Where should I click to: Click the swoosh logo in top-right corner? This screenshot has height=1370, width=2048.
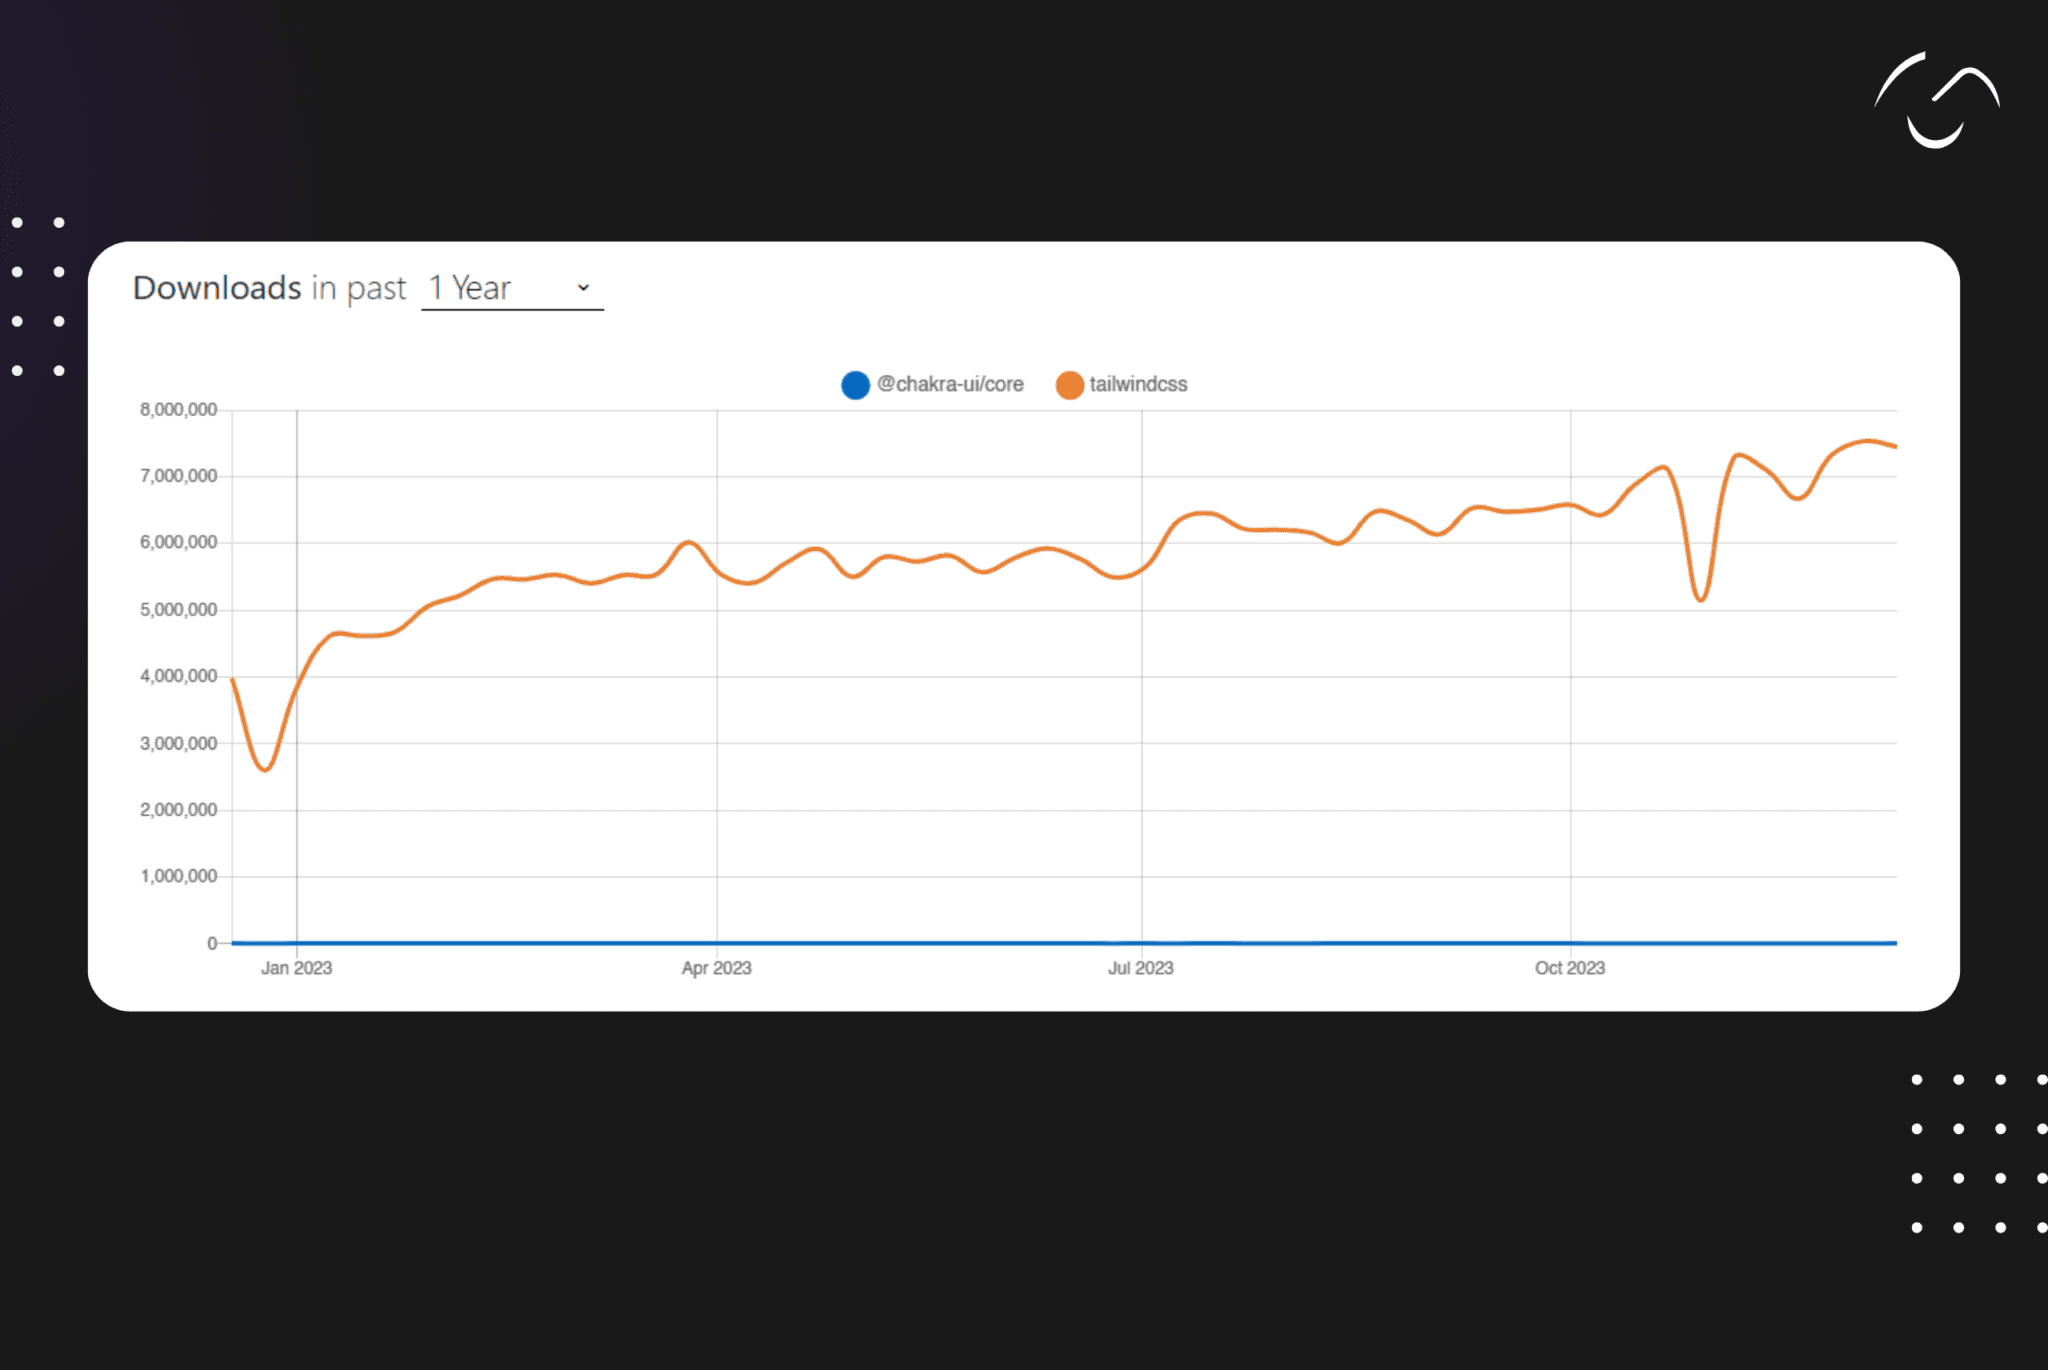point(1936,101)
